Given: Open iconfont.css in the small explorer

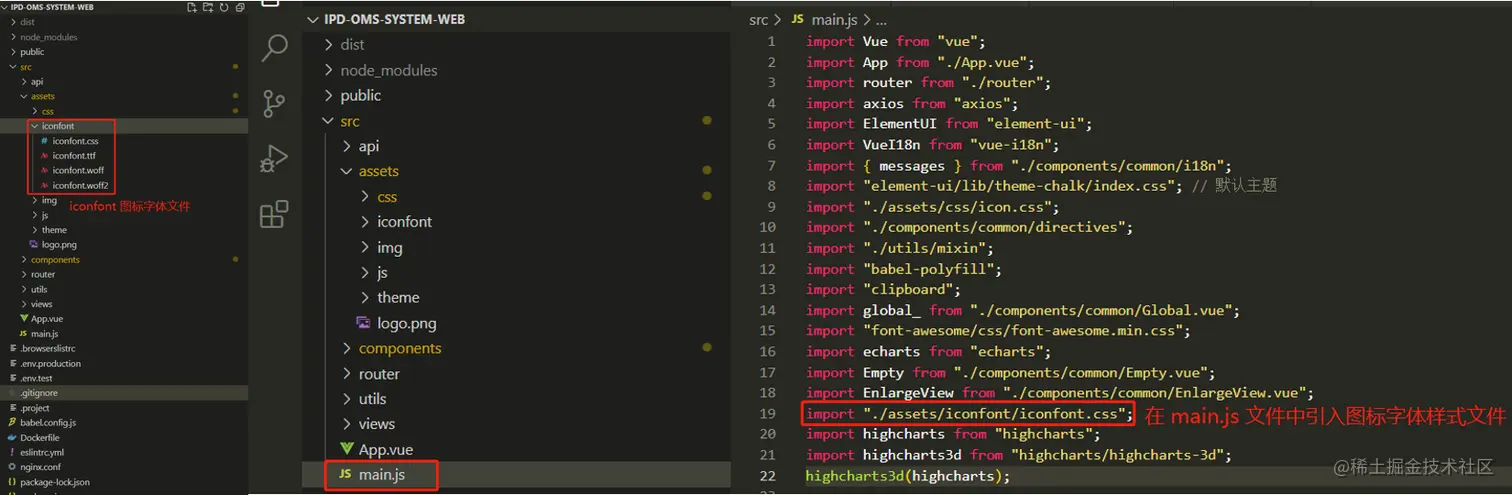Looking at the screenshot, I should click(74, 141).
